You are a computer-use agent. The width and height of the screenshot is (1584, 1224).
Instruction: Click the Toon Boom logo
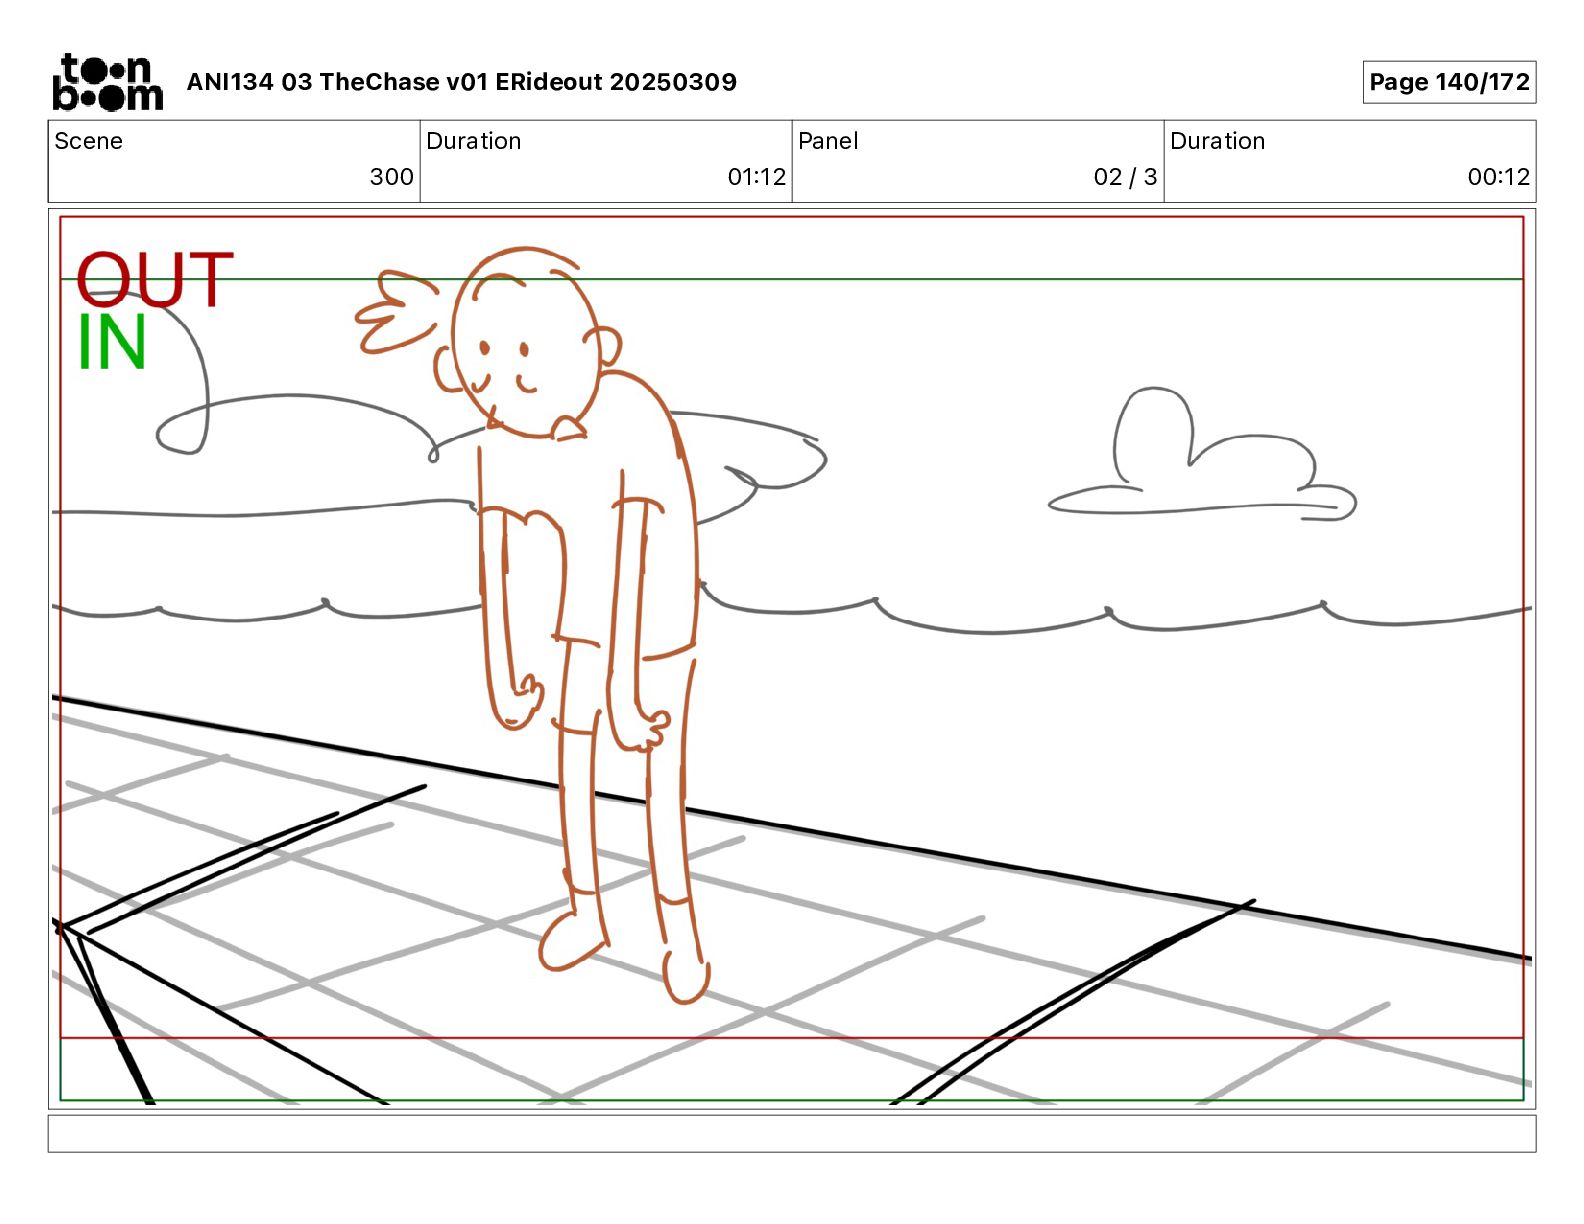pyautogui.click(x=107, y=82)
